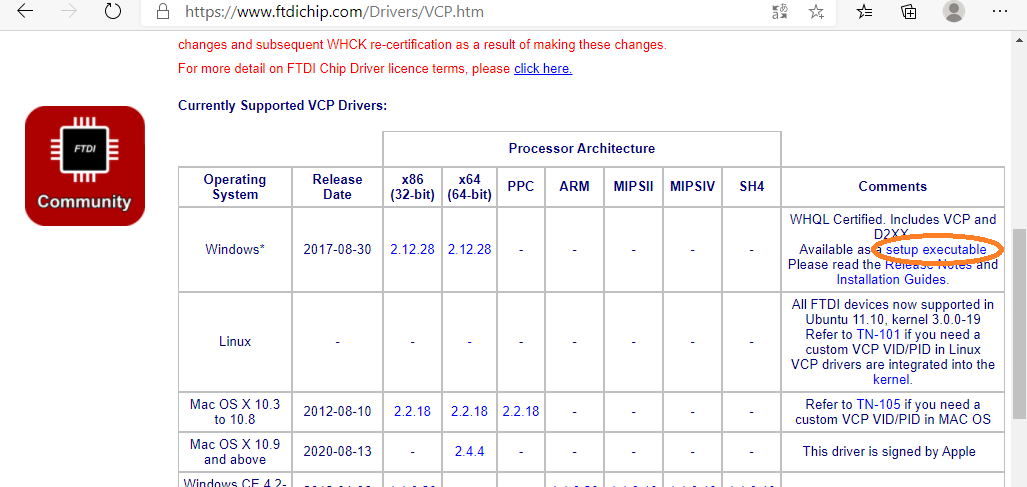Open the Installation Guides link
Screen dimensions: 1027x487
pyautogui.click(x=893, y=280)
